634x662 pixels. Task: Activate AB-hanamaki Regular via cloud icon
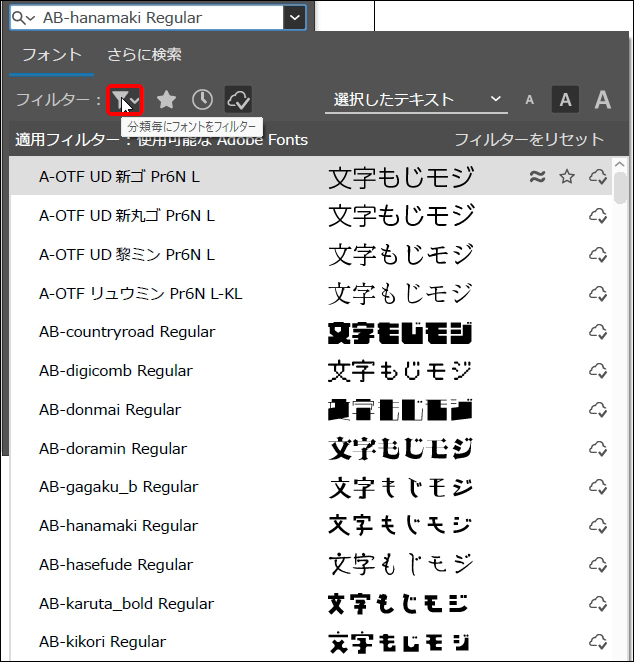[598, 526]
